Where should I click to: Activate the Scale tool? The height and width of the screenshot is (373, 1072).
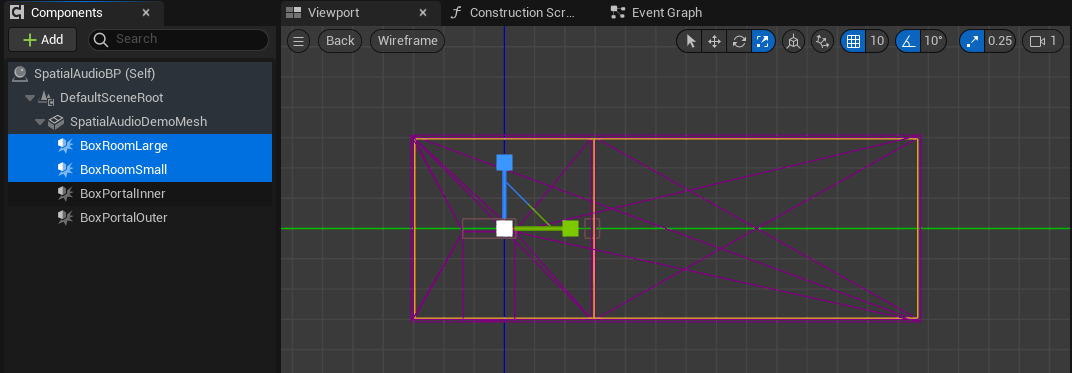pos(762,41)
